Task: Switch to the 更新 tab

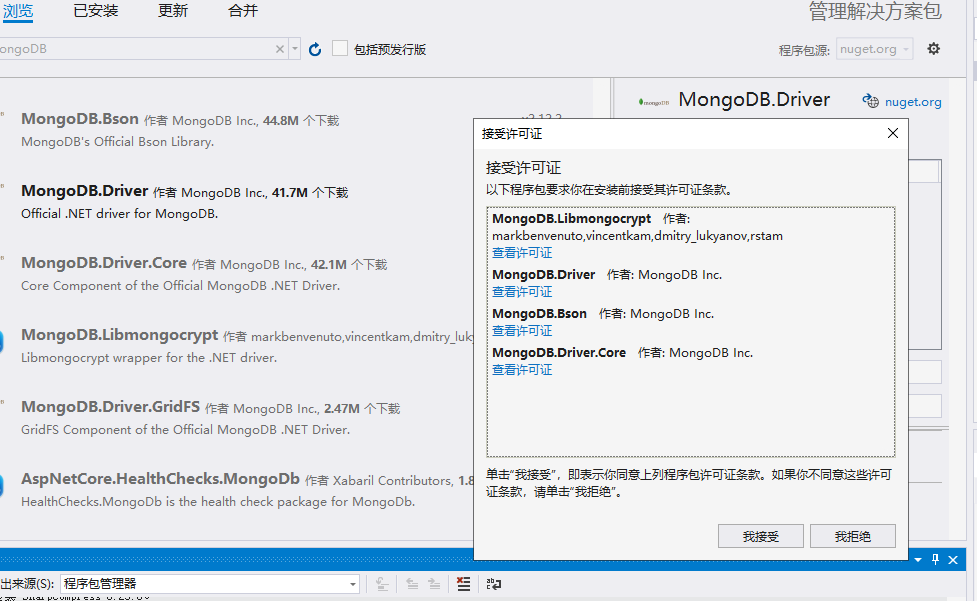Action: [x=173, y=11]
